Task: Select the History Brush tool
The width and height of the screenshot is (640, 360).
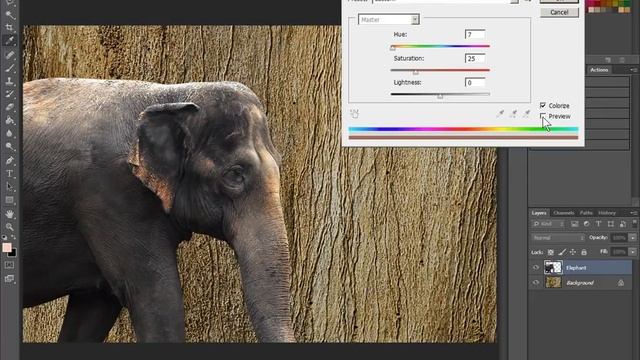Action: (10, 94)
